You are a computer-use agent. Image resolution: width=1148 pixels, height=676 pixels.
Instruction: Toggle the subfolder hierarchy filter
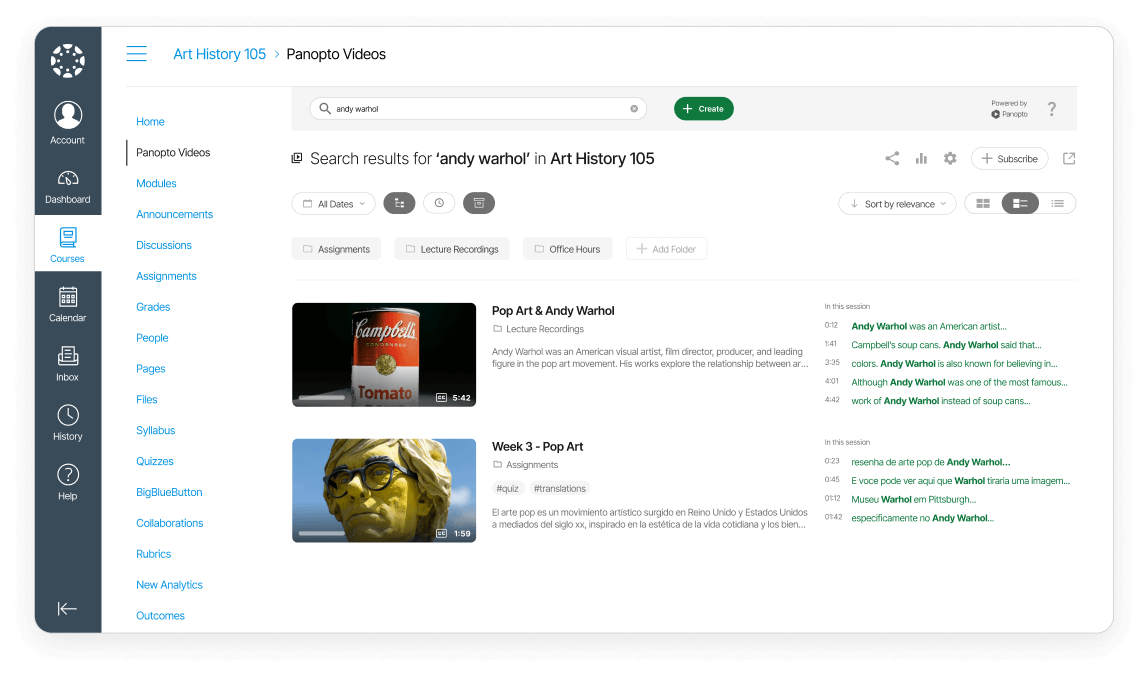pos(399,203)
